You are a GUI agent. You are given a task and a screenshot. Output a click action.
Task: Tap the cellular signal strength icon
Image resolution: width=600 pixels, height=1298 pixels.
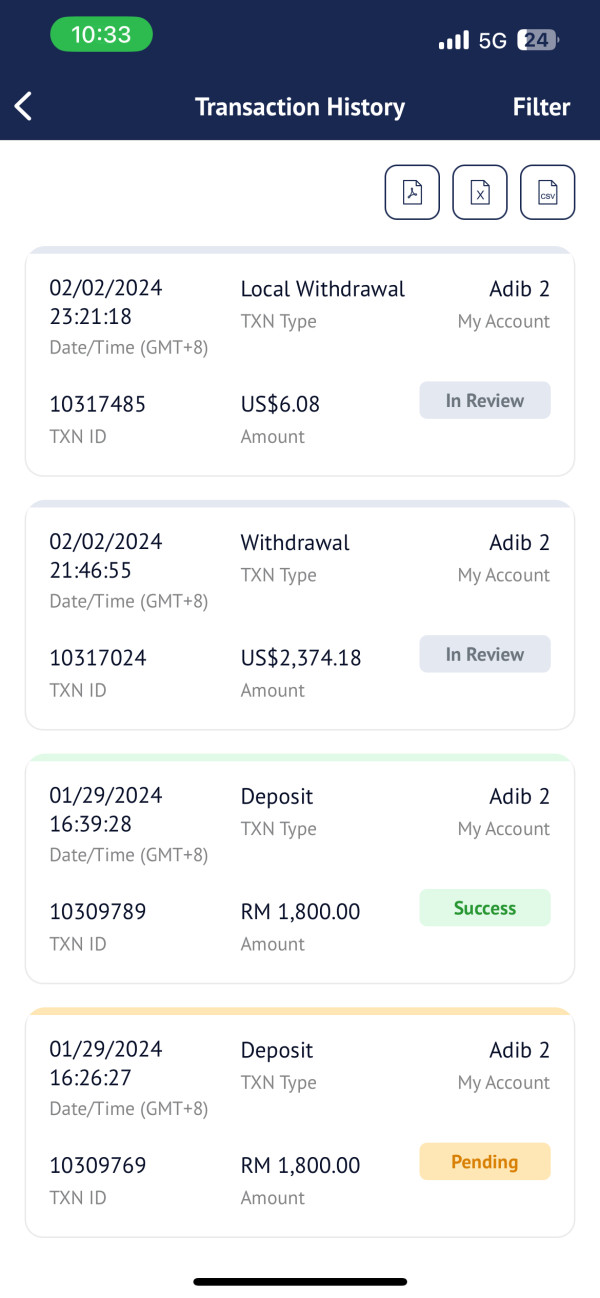[453, 41]
